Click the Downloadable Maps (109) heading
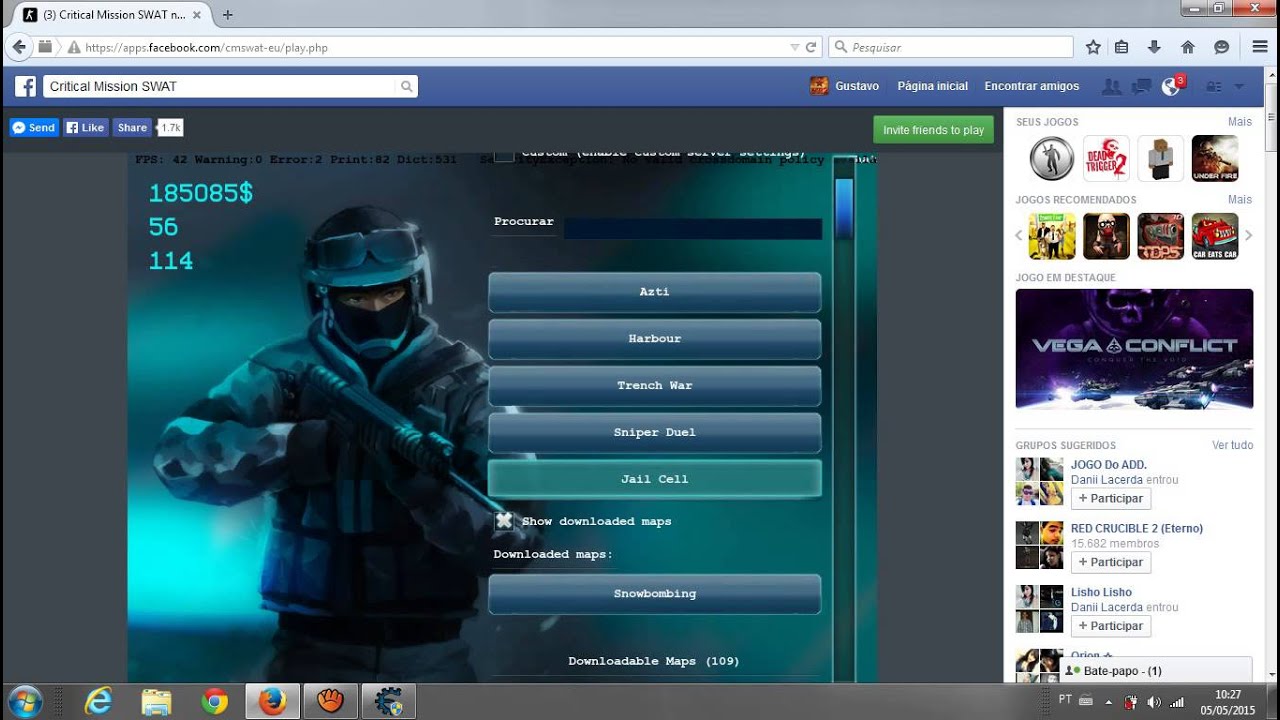1280x720 pixels. 654,661
